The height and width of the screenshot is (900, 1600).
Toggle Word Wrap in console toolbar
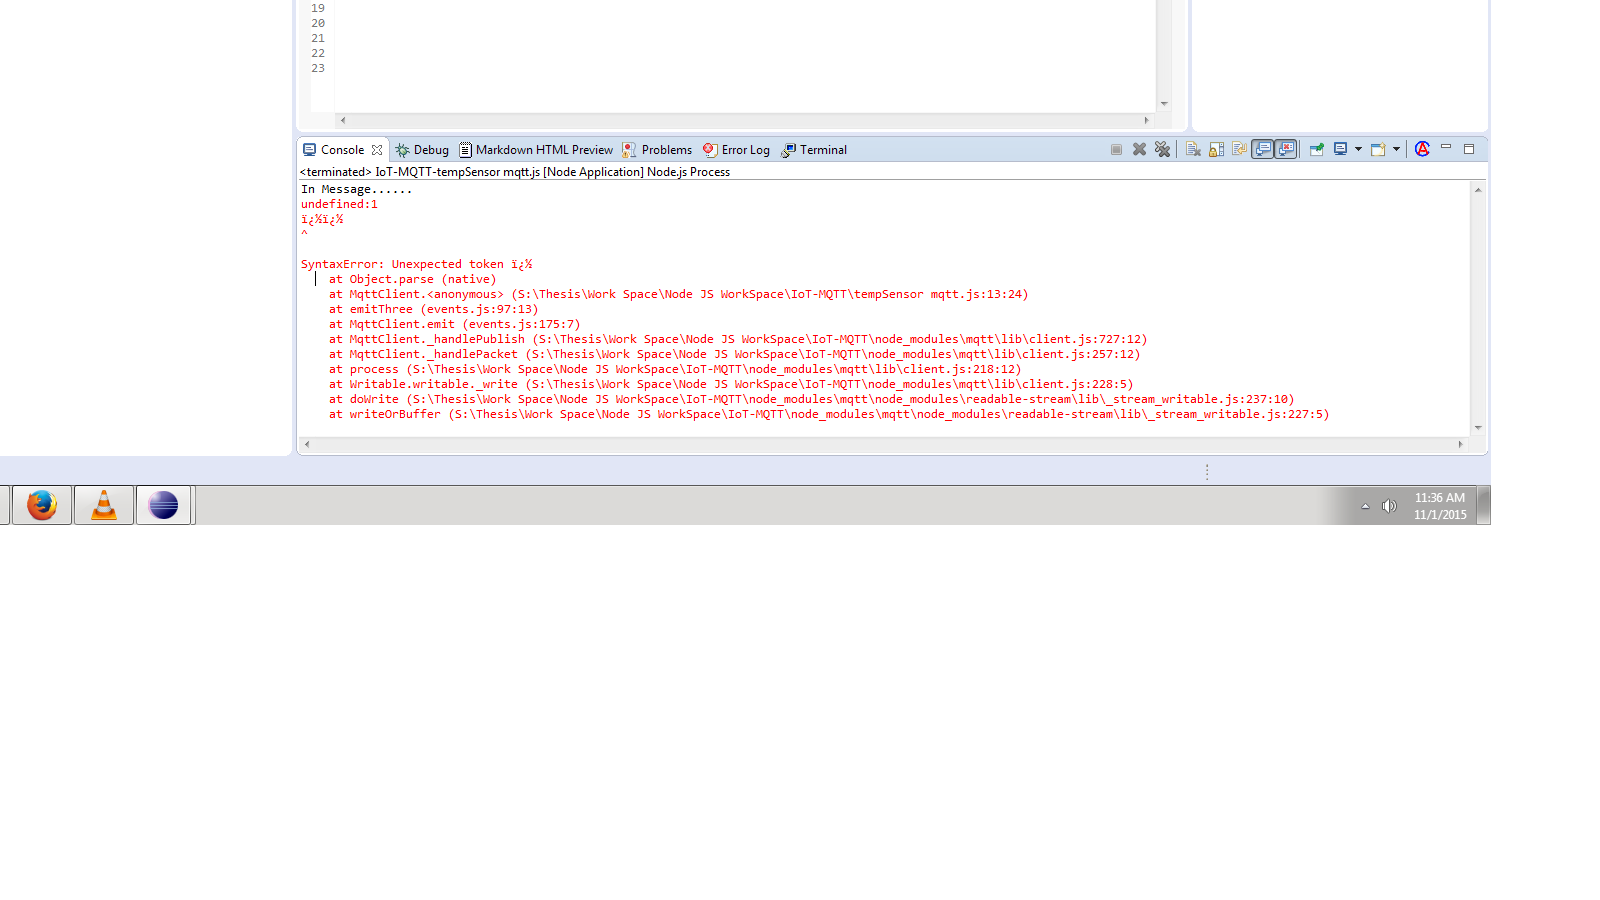click(1239, 150)
